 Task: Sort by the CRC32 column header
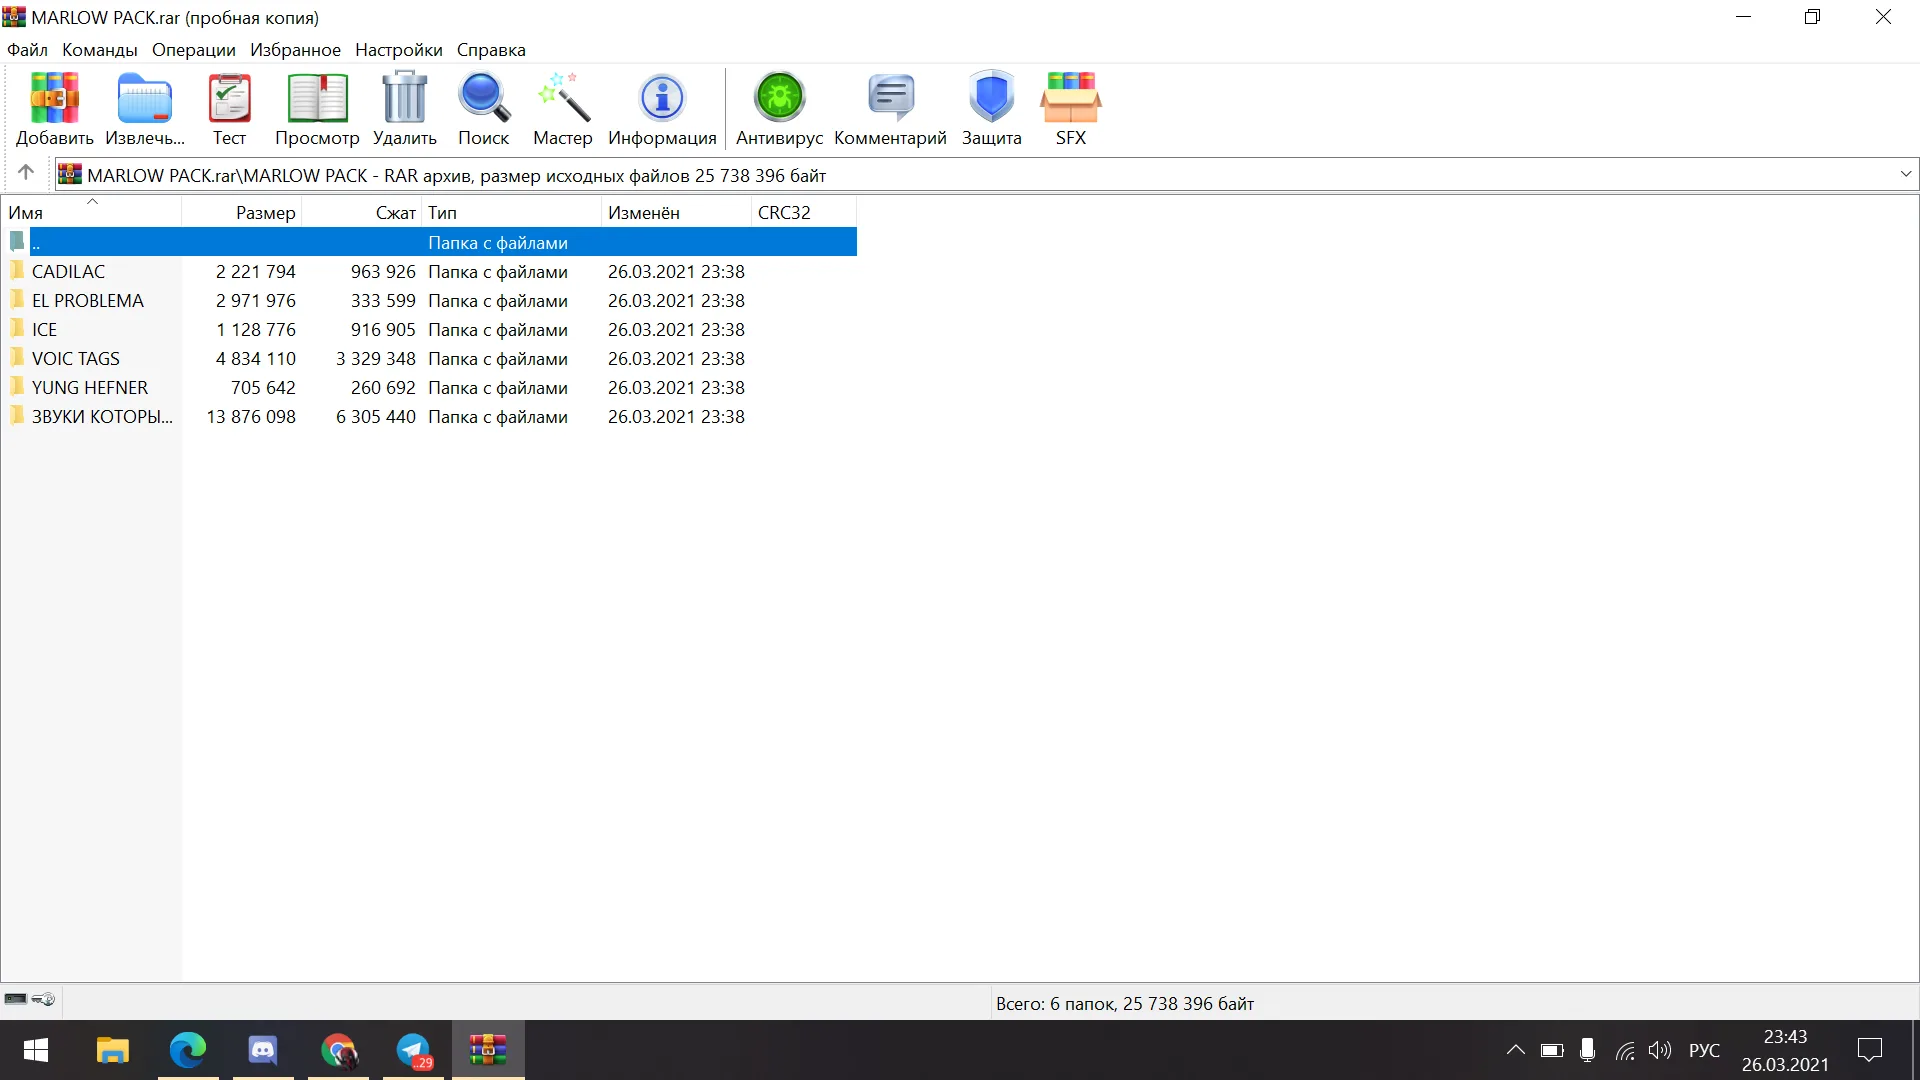point(804,212)
